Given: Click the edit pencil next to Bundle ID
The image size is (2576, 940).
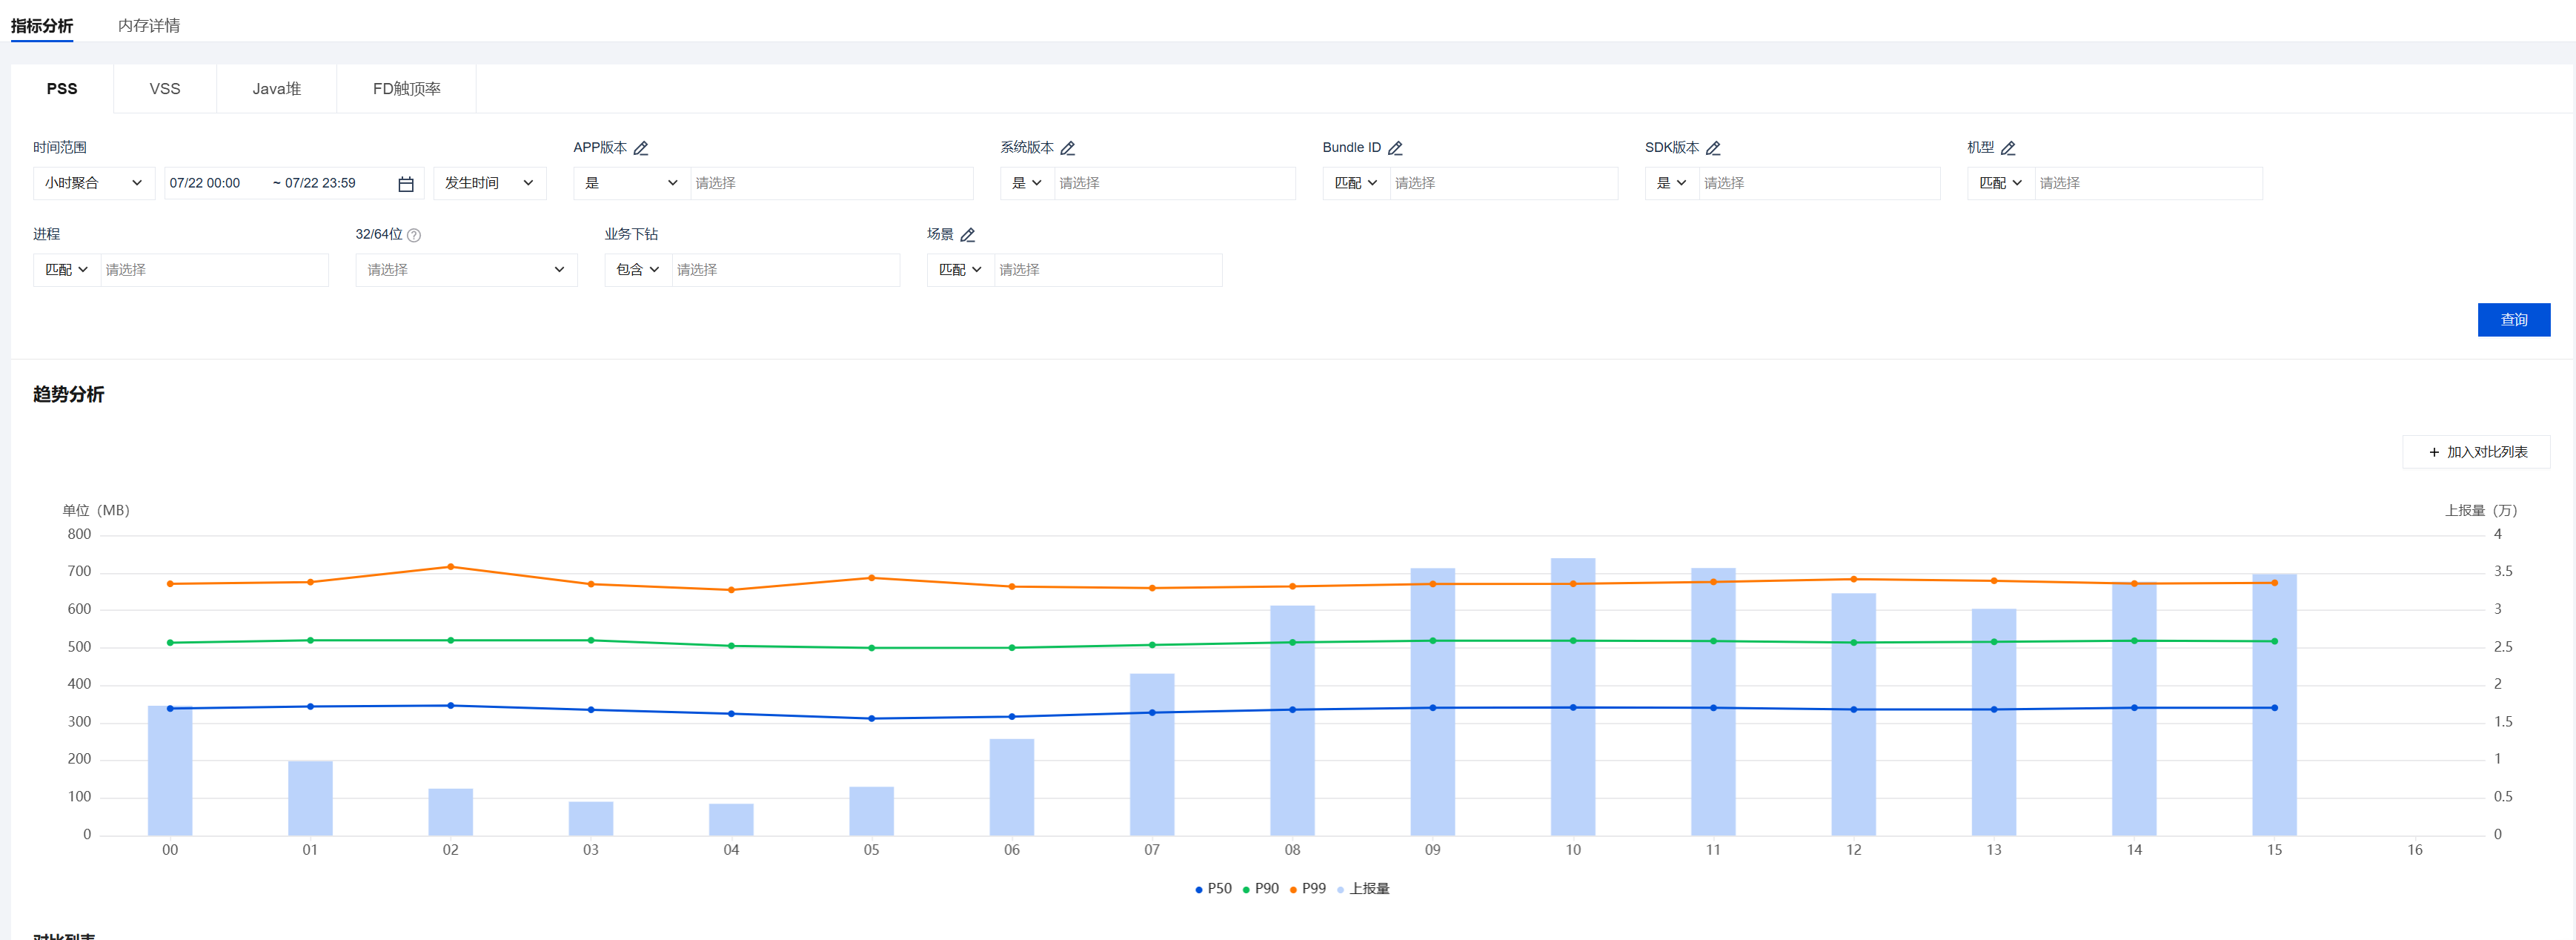Looking at the screenshot, I should point(1395,148).
